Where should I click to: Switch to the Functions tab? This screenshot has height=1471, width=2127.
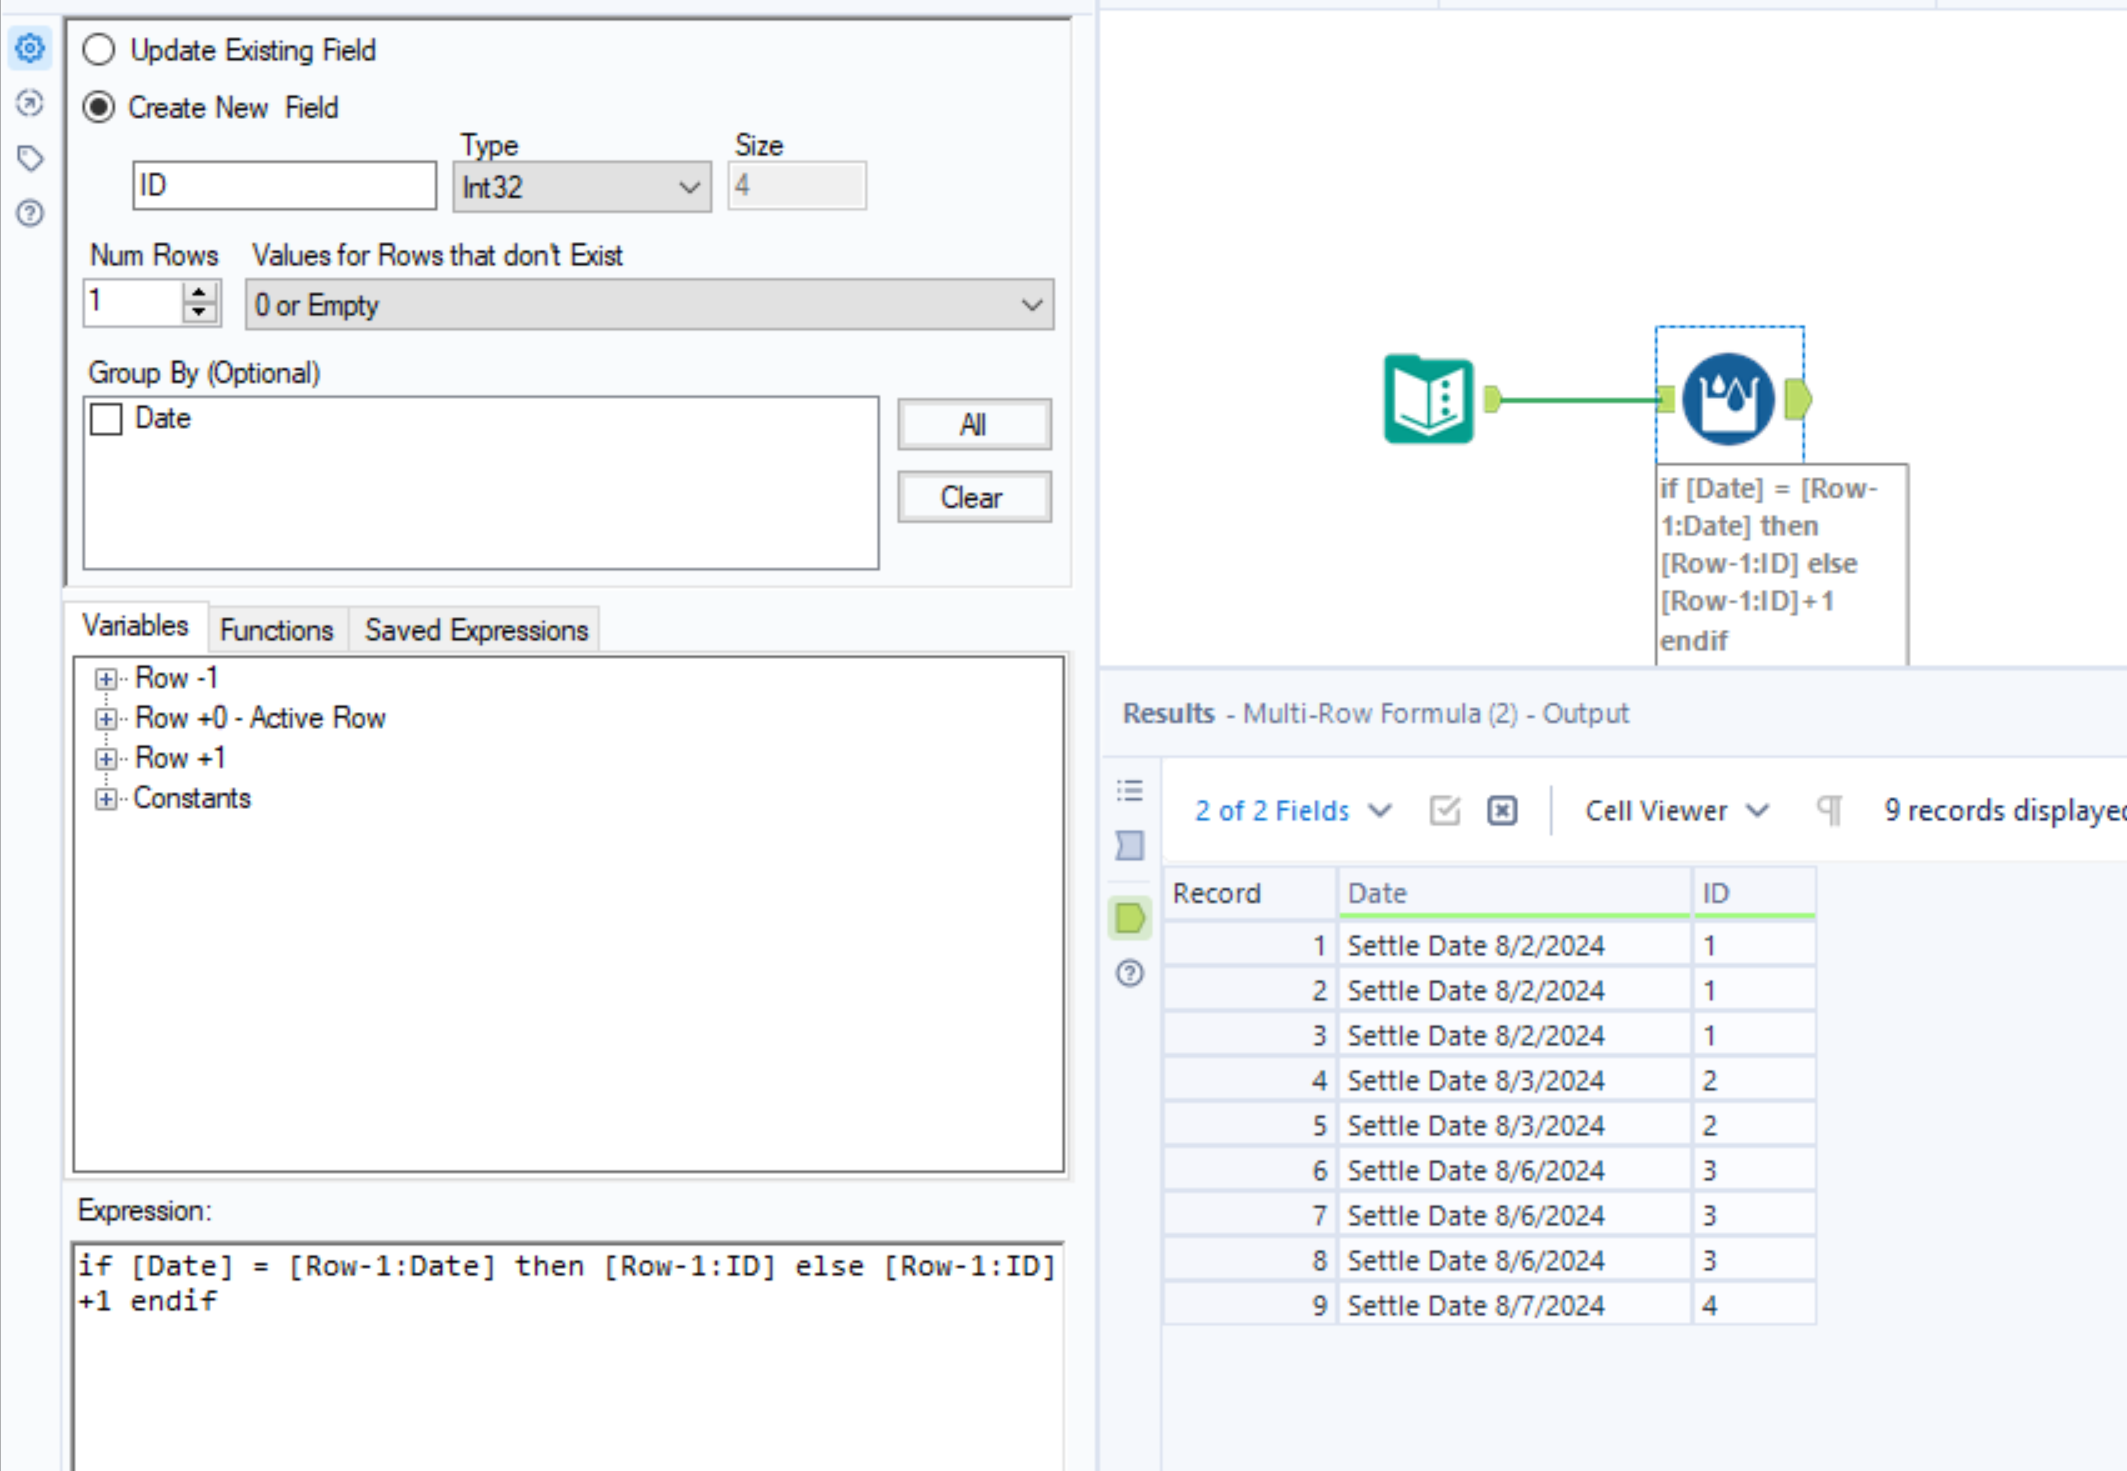click(x=276, y=629)
